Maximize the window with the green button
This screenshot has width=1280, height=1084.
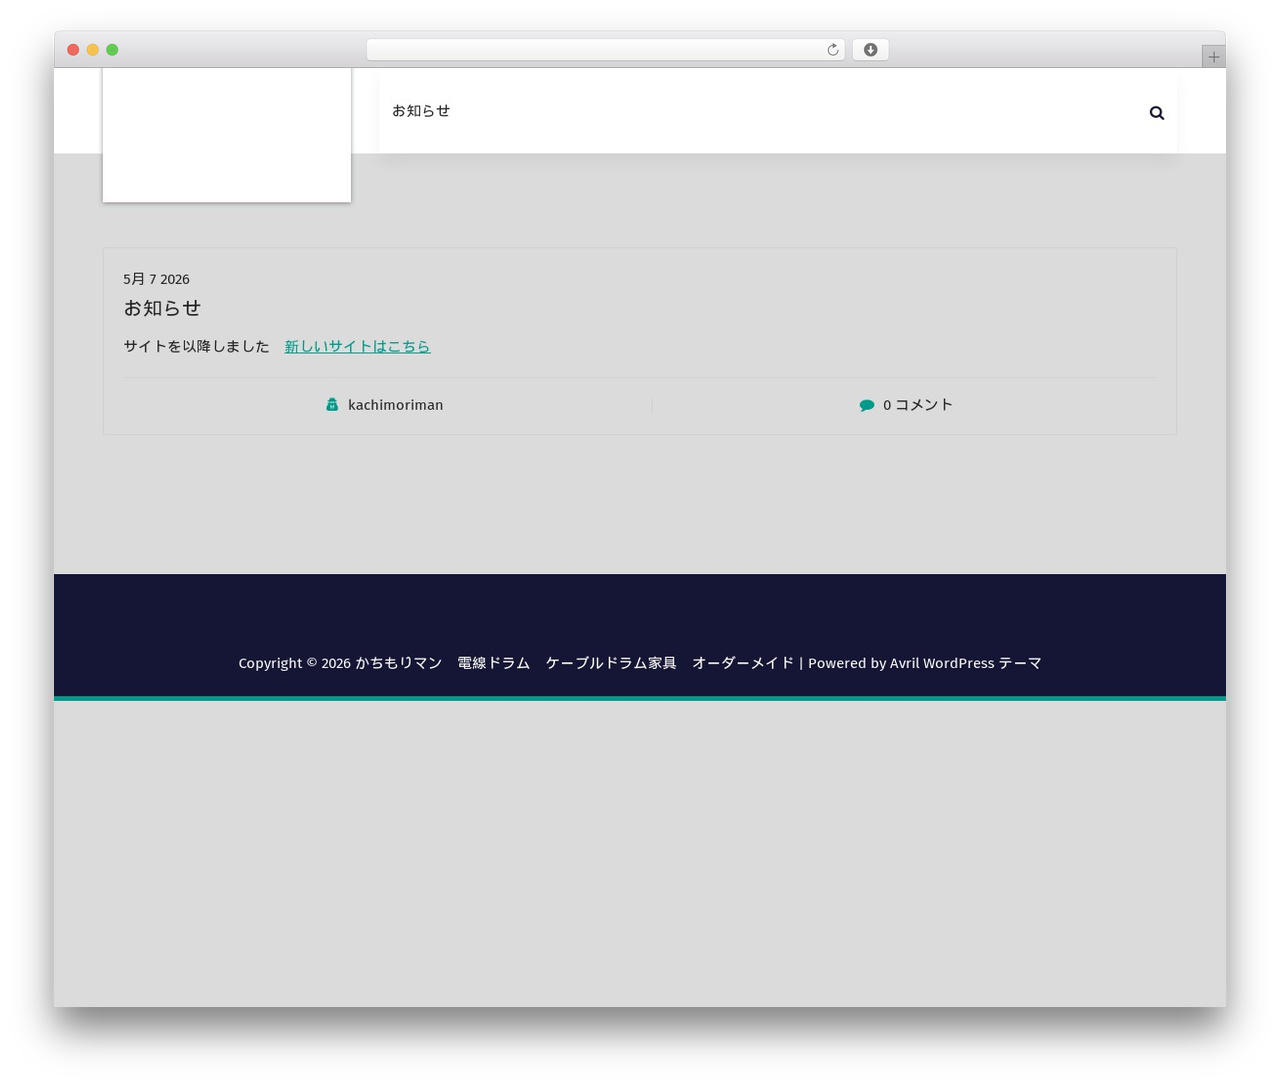coord(112,50)
